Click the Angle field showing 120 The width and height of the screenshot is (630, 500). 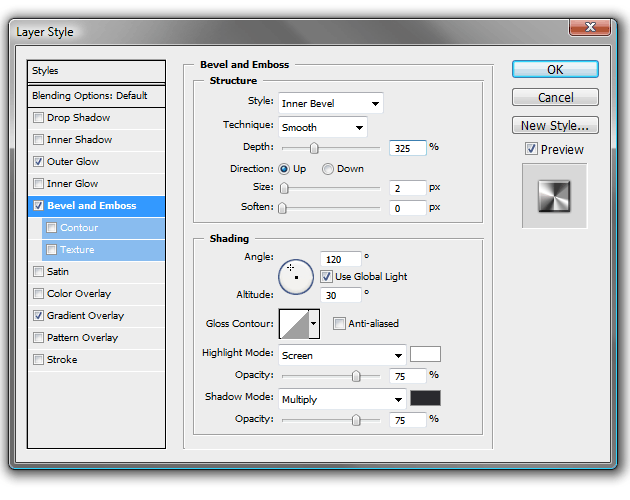pos(341,259)
